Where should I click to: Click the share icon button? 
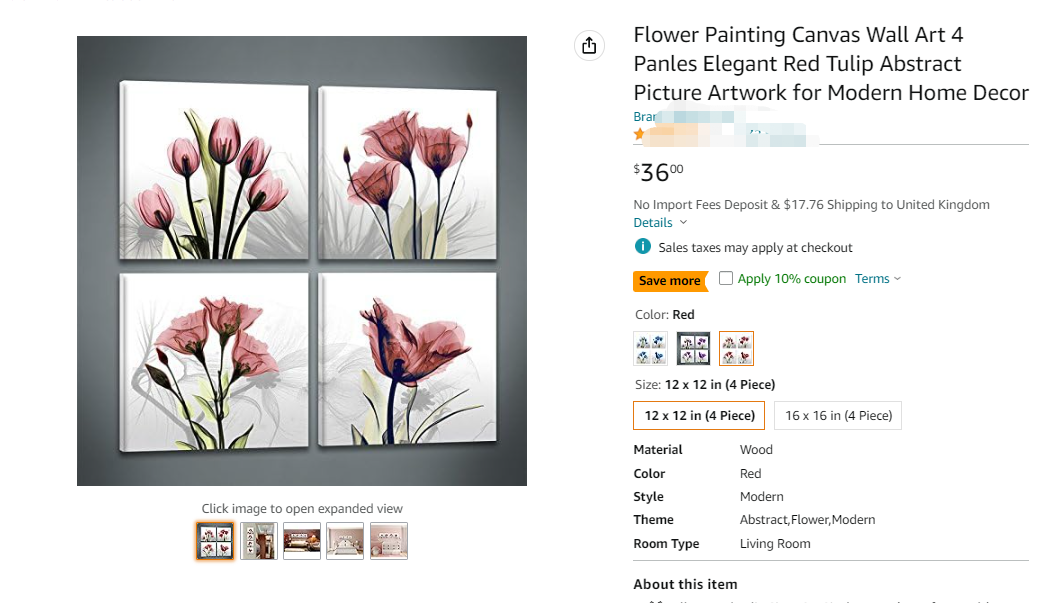[x=589, y=45]
